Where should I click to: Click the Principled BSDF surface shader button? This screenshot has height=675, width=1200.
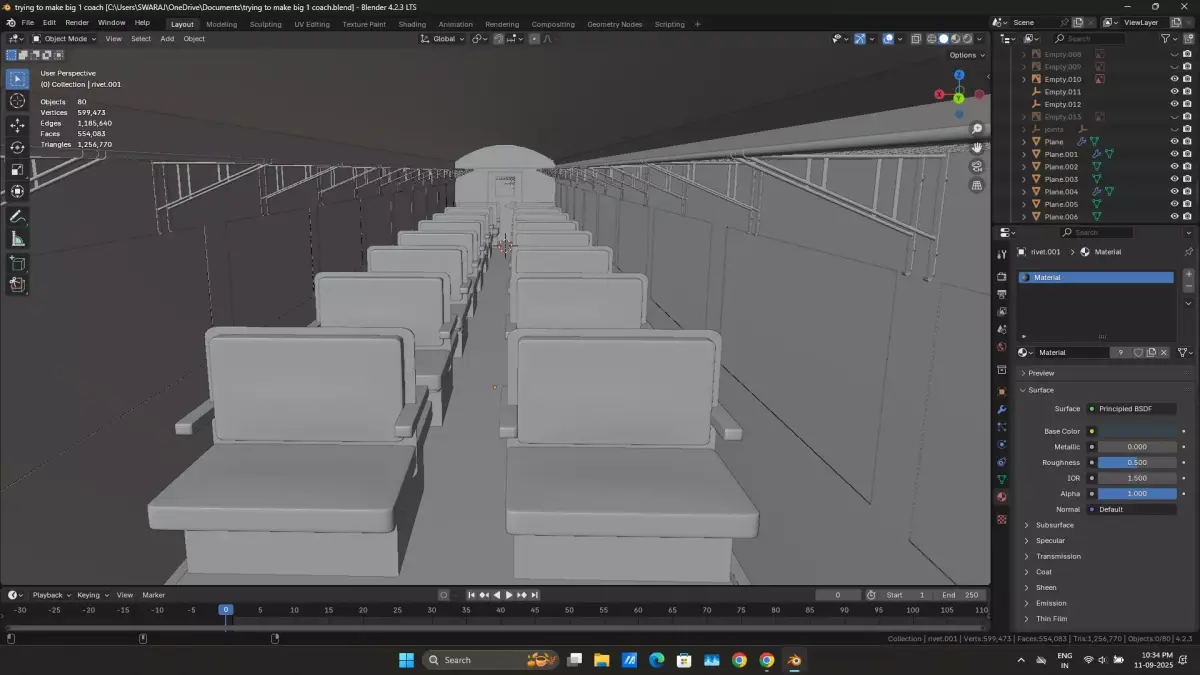(1132, 409)
